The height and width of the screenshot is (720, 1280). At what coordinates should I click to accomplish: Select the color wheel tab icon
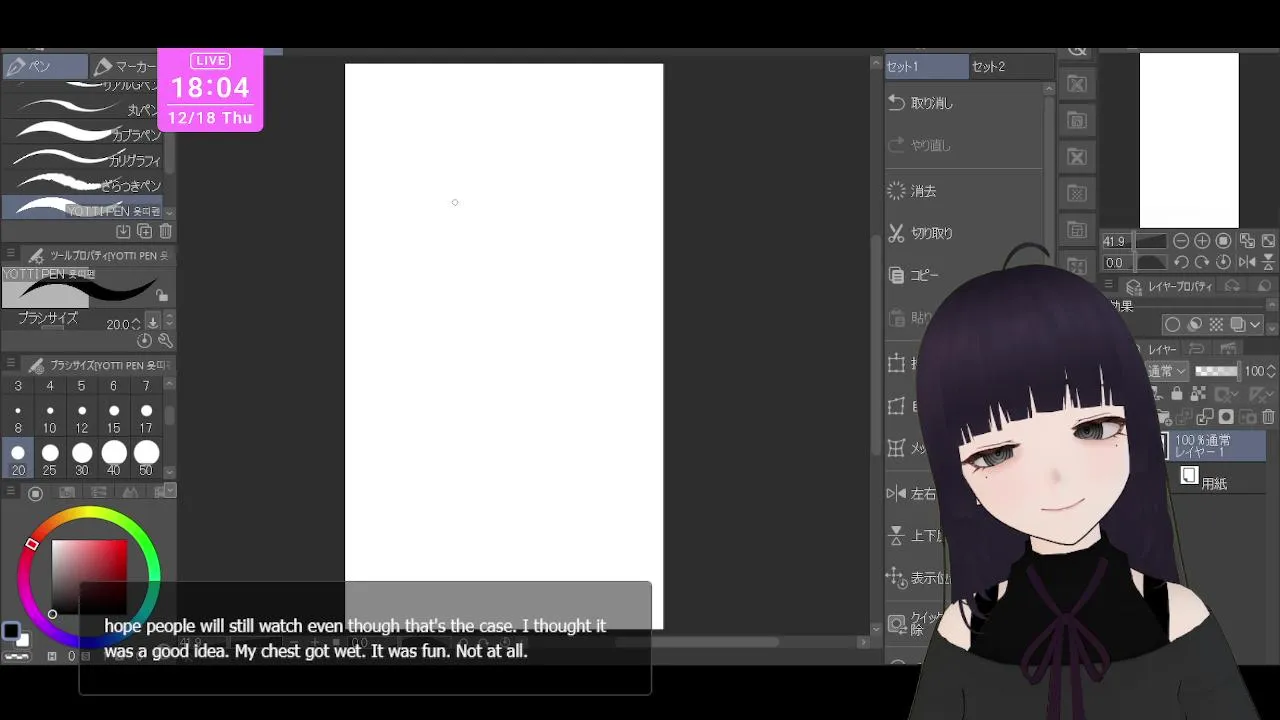(35, 492)
